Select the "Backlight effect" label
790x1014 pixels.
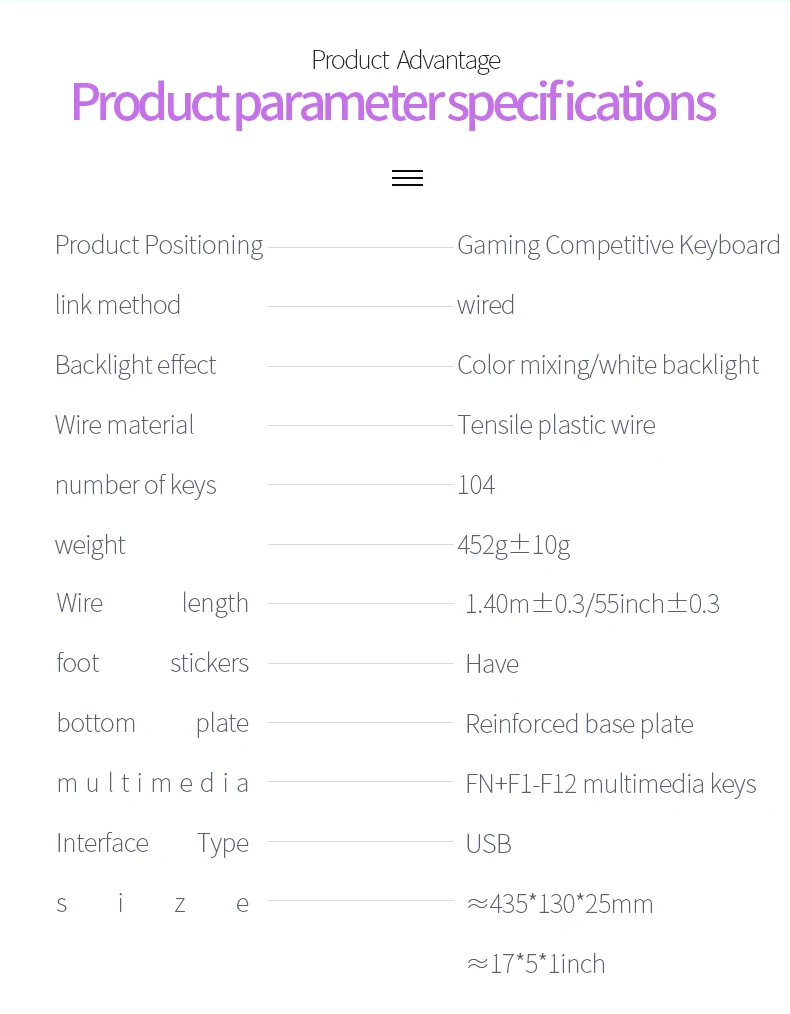(x=135, y=365)
